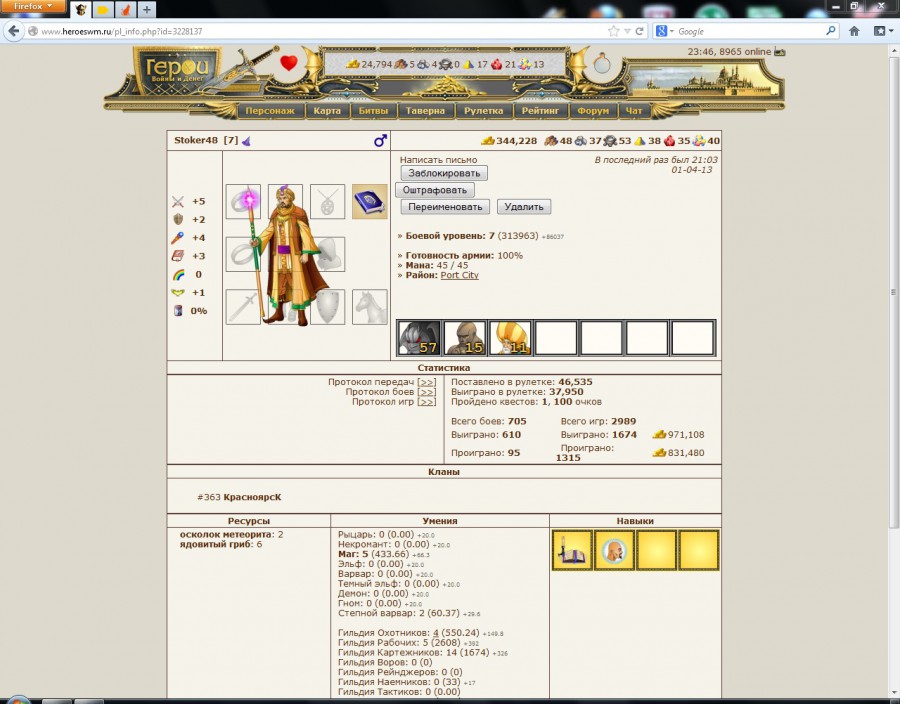Click the mana potion flask icon
This screenshot has width=900, height=704.
(602, 63)
